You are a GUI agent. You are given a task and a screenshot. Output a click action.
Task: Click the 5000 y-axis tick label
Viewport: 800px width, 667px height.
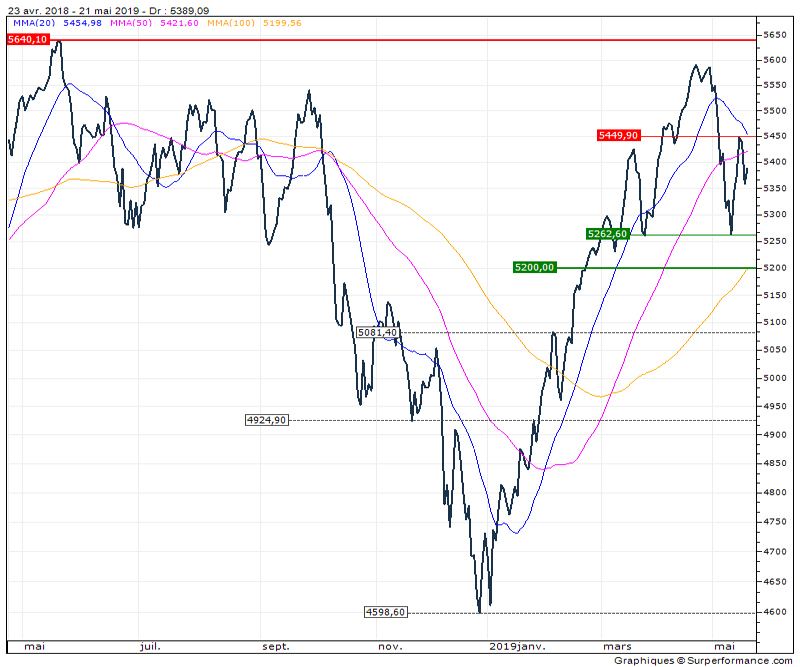(x=774, y=378)
